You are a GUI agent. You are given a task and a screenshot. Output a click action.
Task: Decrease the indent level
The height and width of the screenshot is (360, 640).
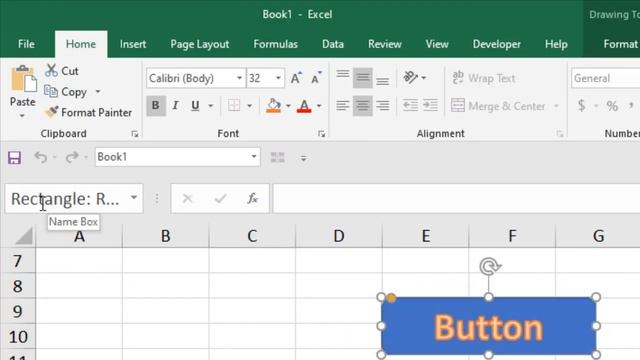click(410, 106)
